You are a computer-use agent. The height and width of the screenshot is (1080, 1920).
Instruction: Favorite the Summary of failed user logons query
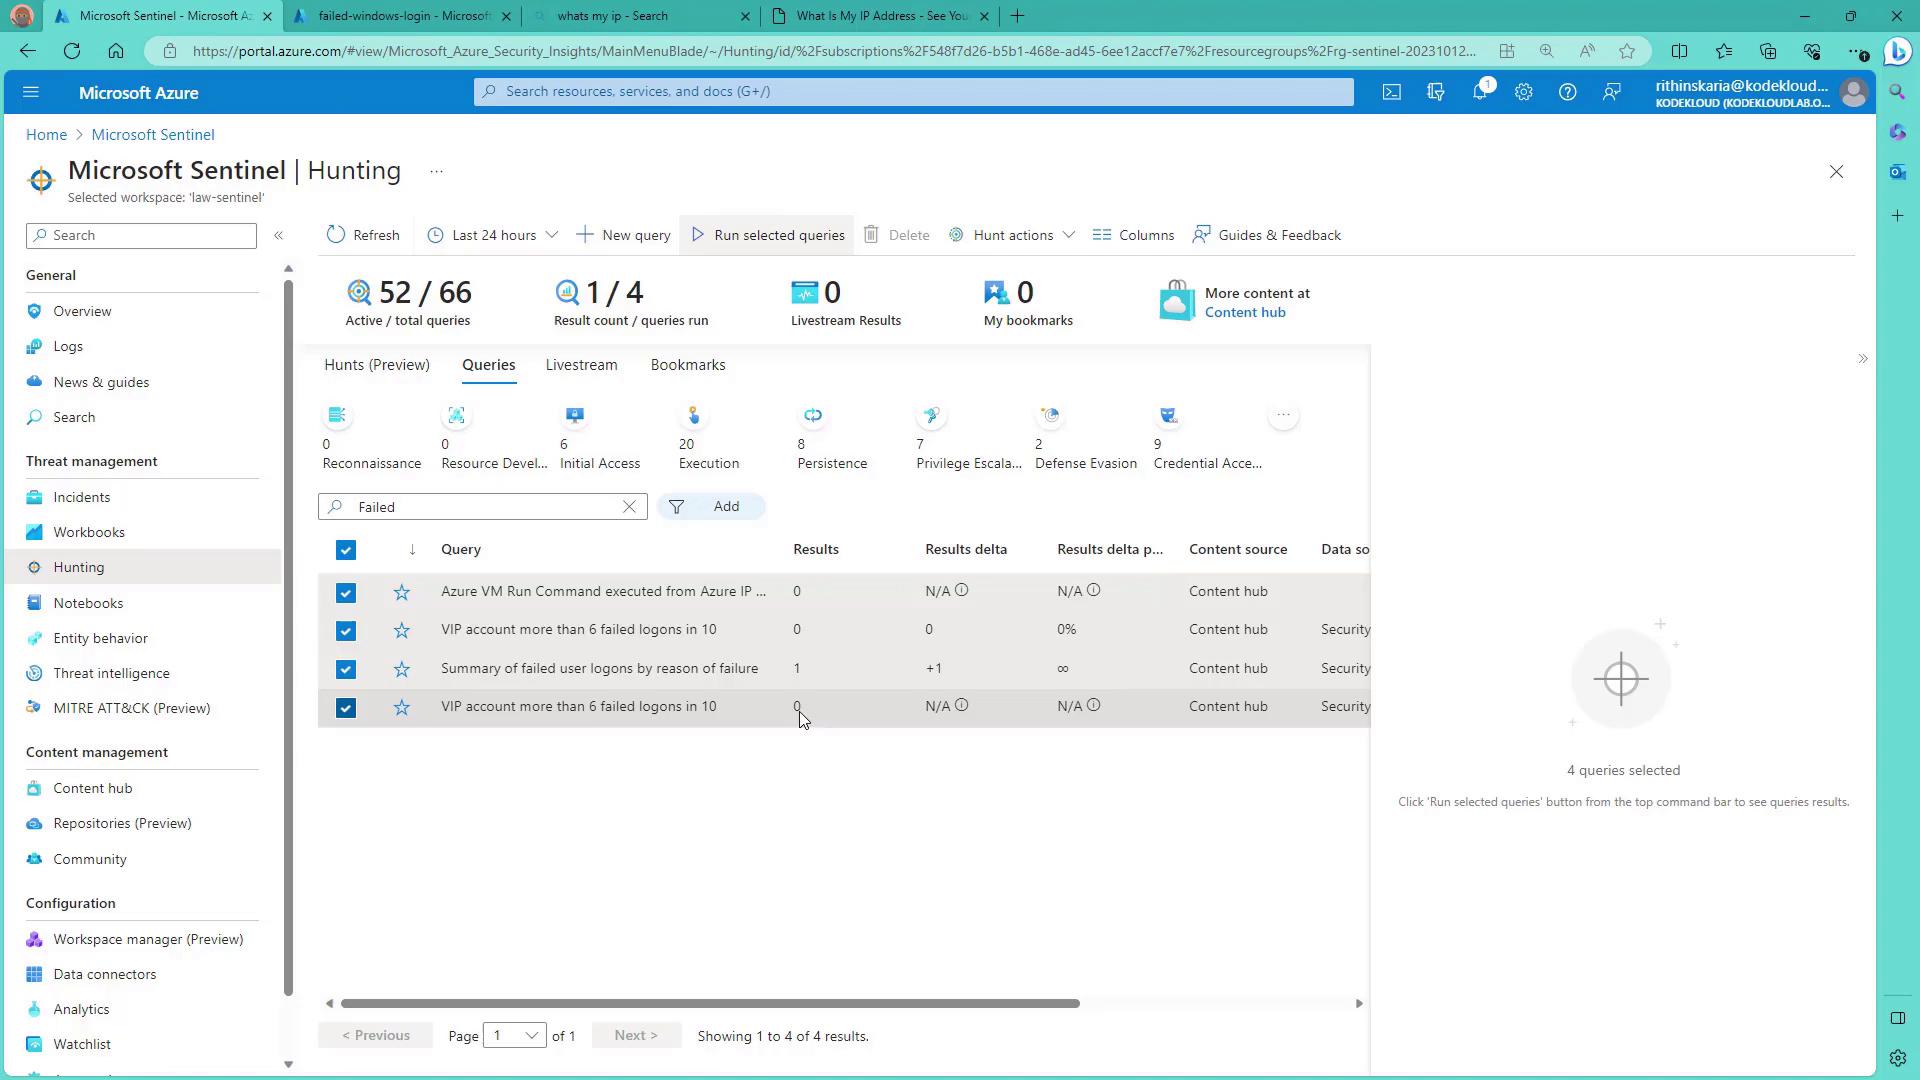[402, 669]
